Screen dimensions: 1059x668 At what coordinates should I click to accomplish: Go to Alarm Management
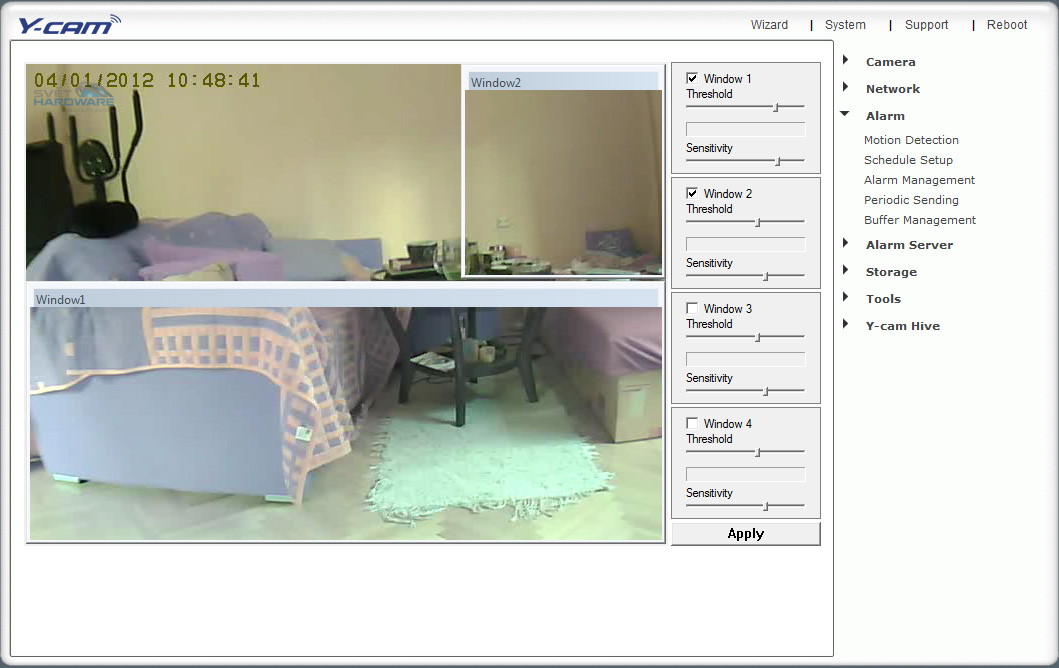click(x=919, y=180)
